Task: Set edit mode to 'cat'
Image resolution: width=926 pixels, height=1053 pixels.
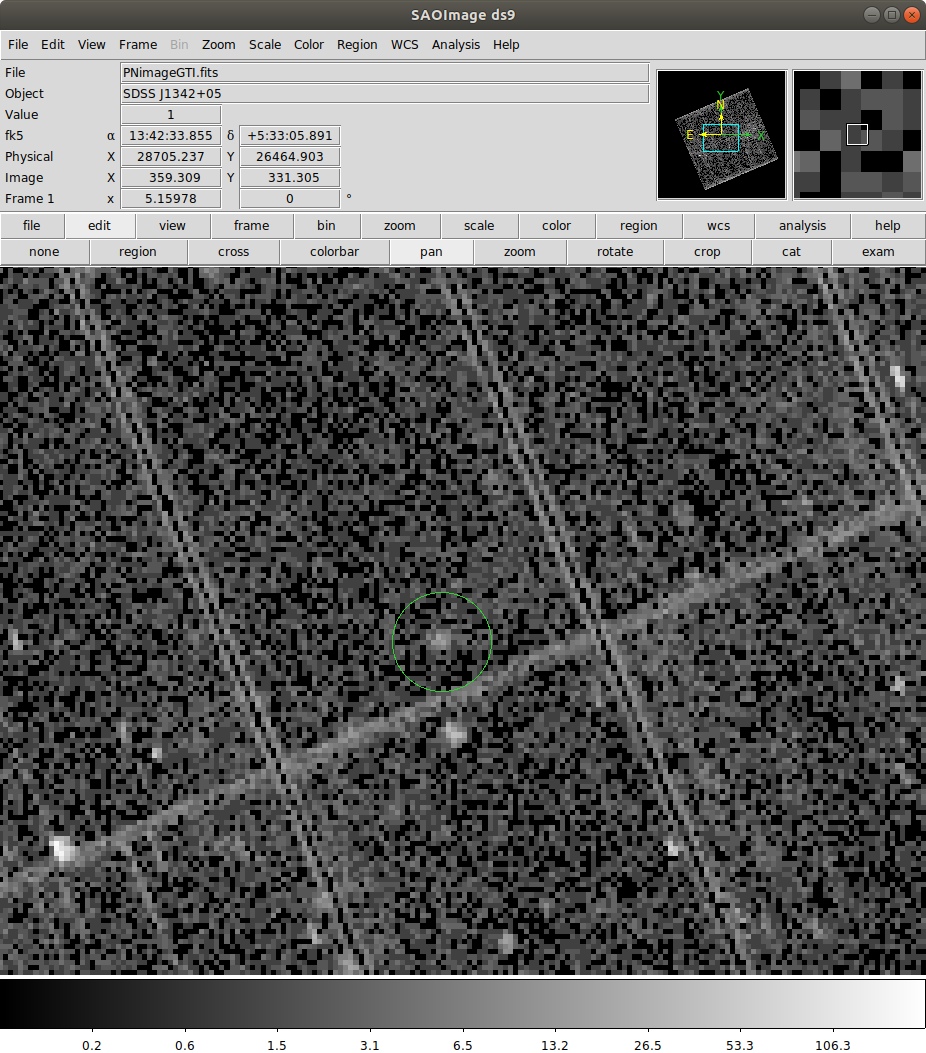Action: 792,252
